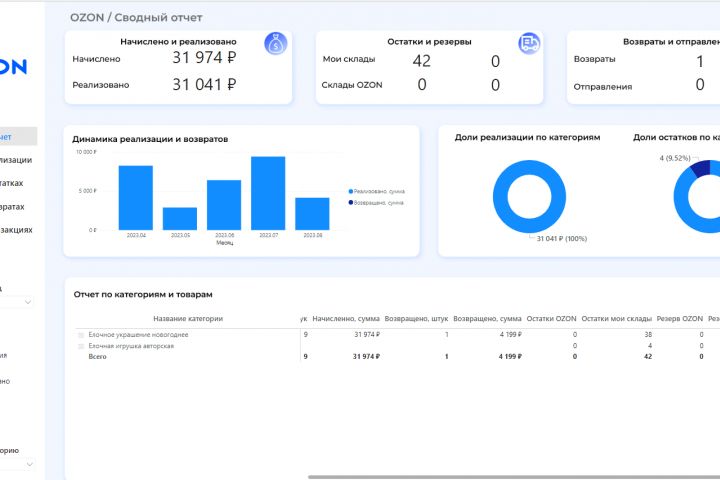Viewport: 720px width, 480px height.
Task: Click the 'Реализовано, сумма' legend marker
Action: [351, 191]
